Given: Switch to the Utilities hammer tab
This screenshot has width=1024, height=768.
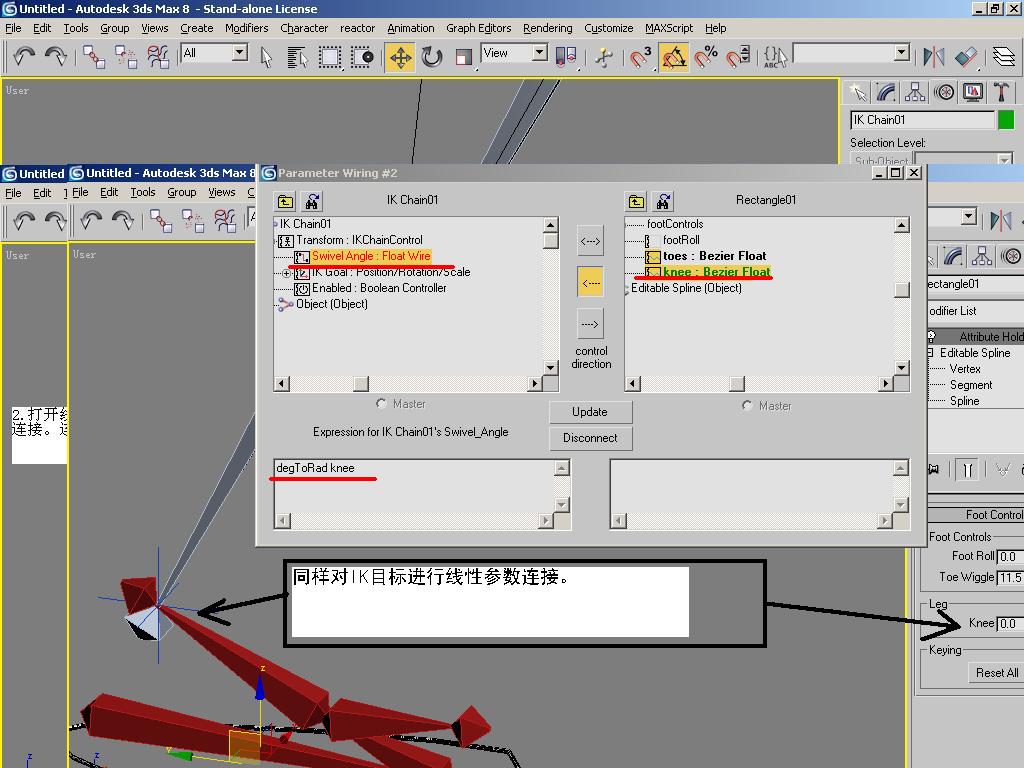Looking at the screenshot, I should [x=1001, y=92].
